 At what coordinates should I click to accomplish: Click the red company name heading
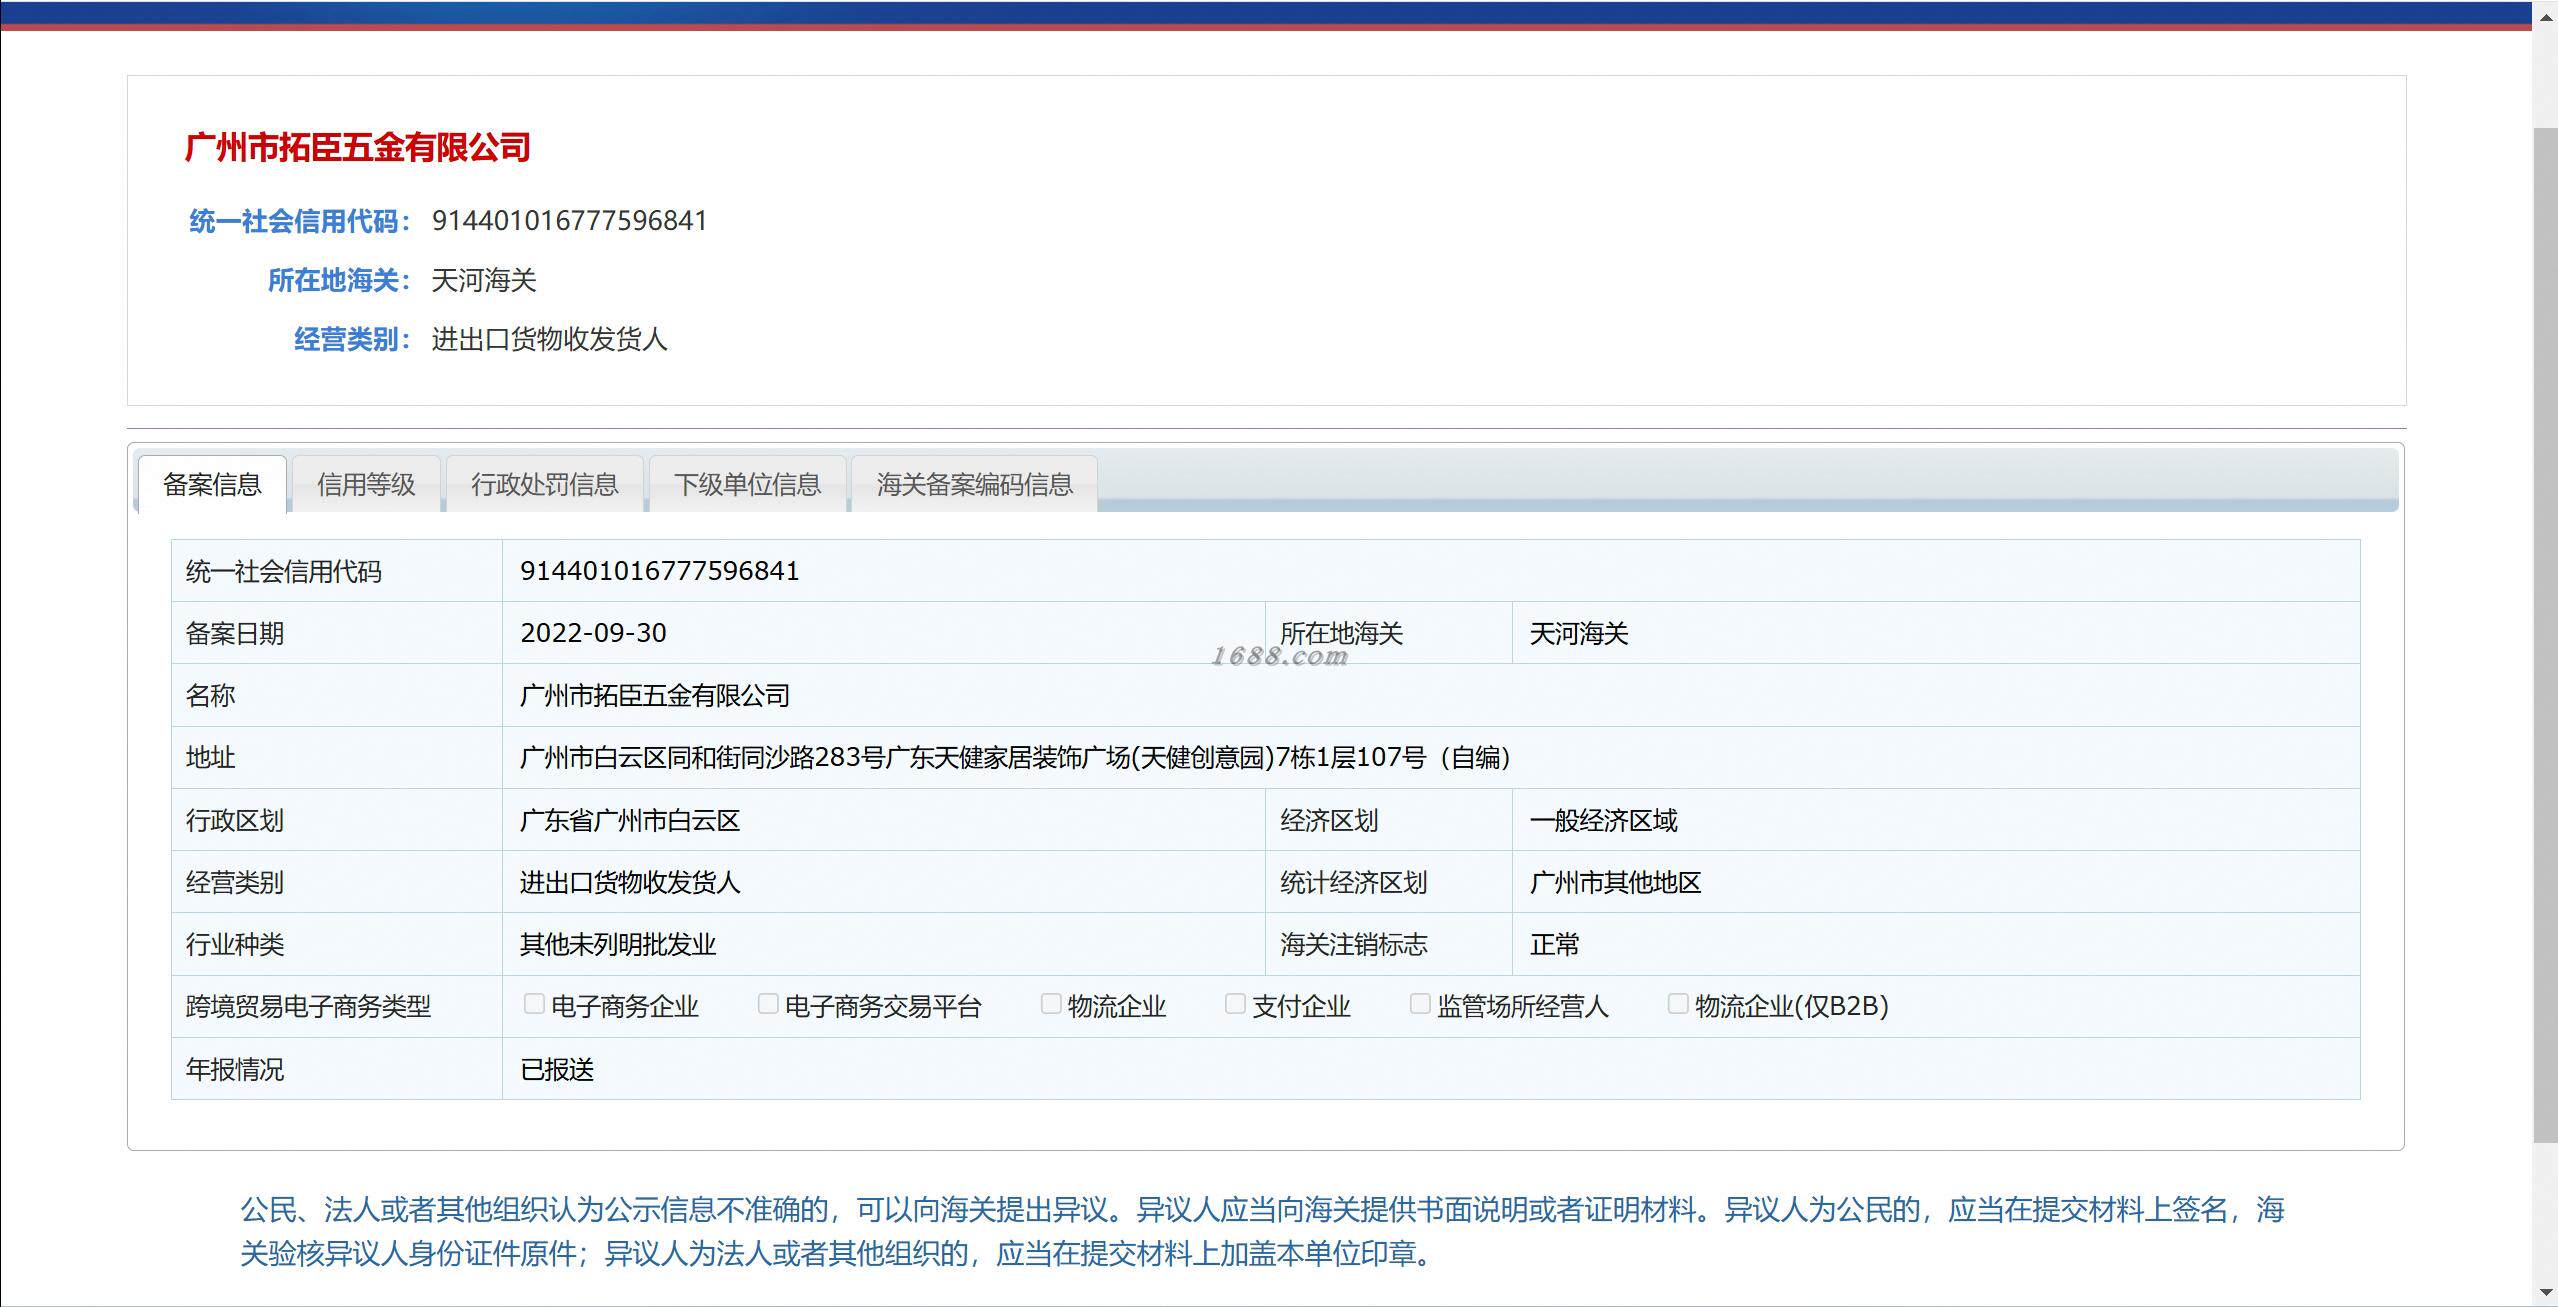coord(358,148)
